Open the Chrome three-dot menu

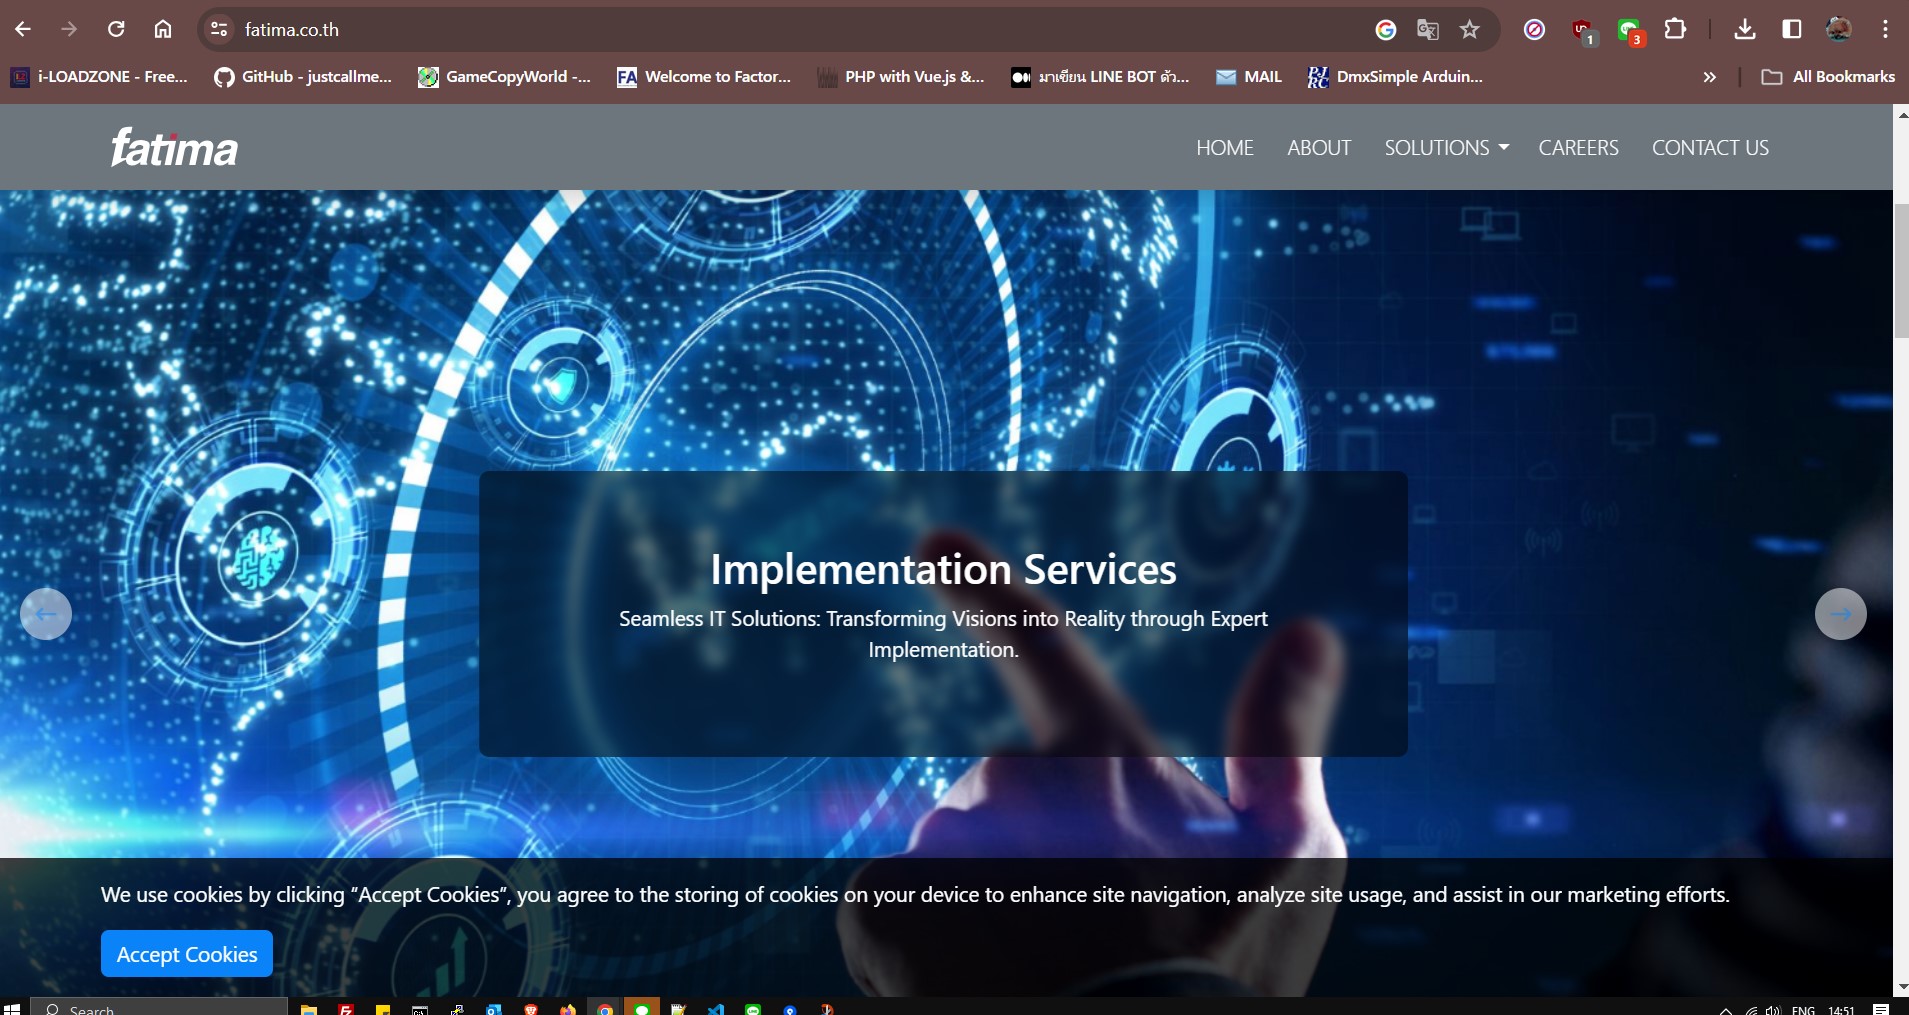coord(1885,29)
